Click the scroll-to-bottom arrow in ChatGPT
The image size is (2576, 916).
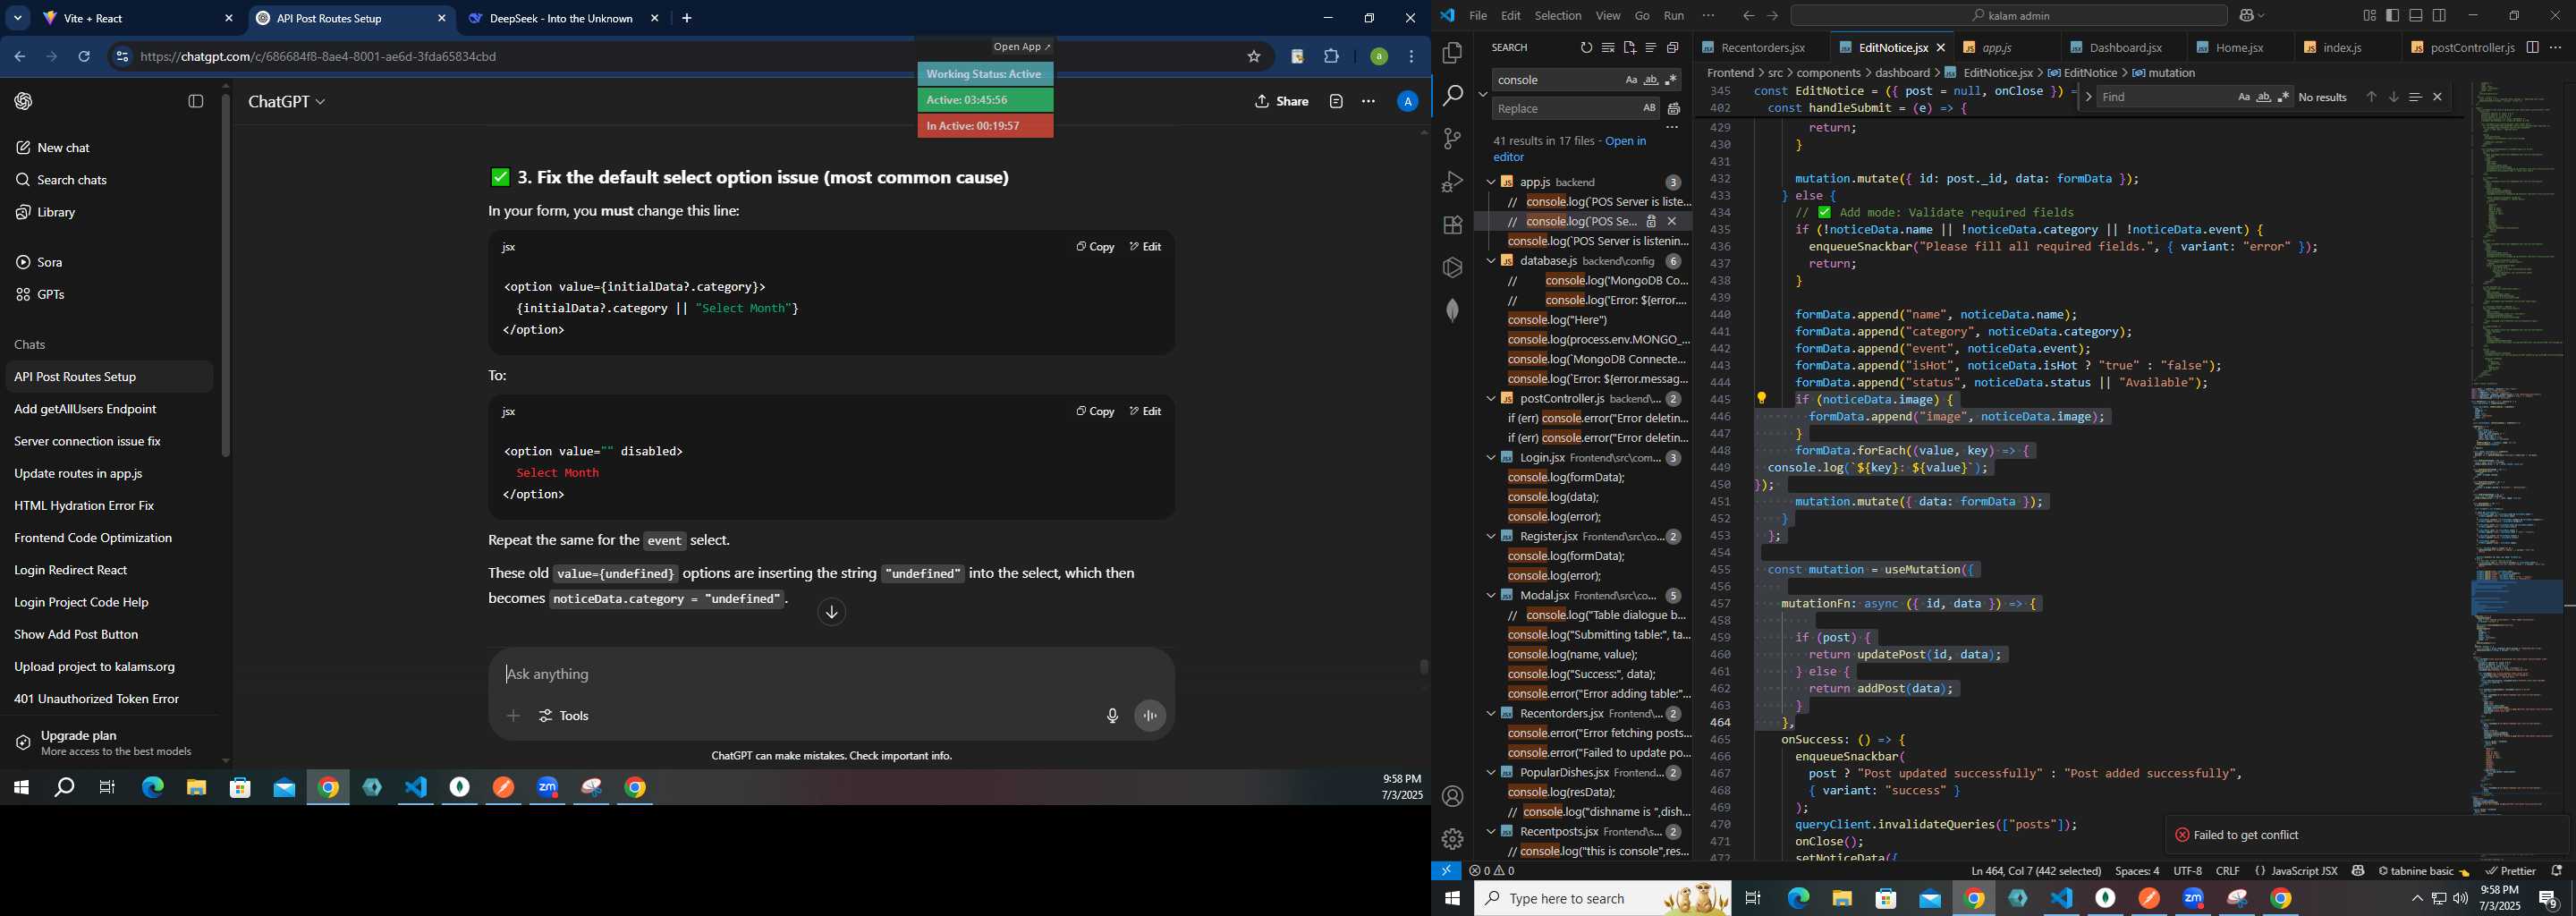coord(832,612)
